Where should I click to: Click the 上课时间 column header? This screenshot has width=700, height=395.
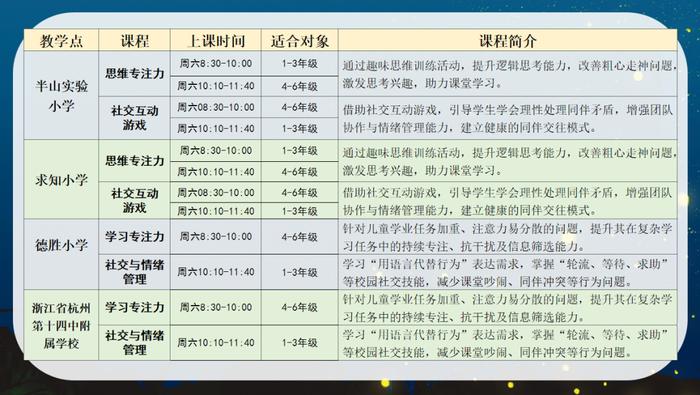[216, 41]
